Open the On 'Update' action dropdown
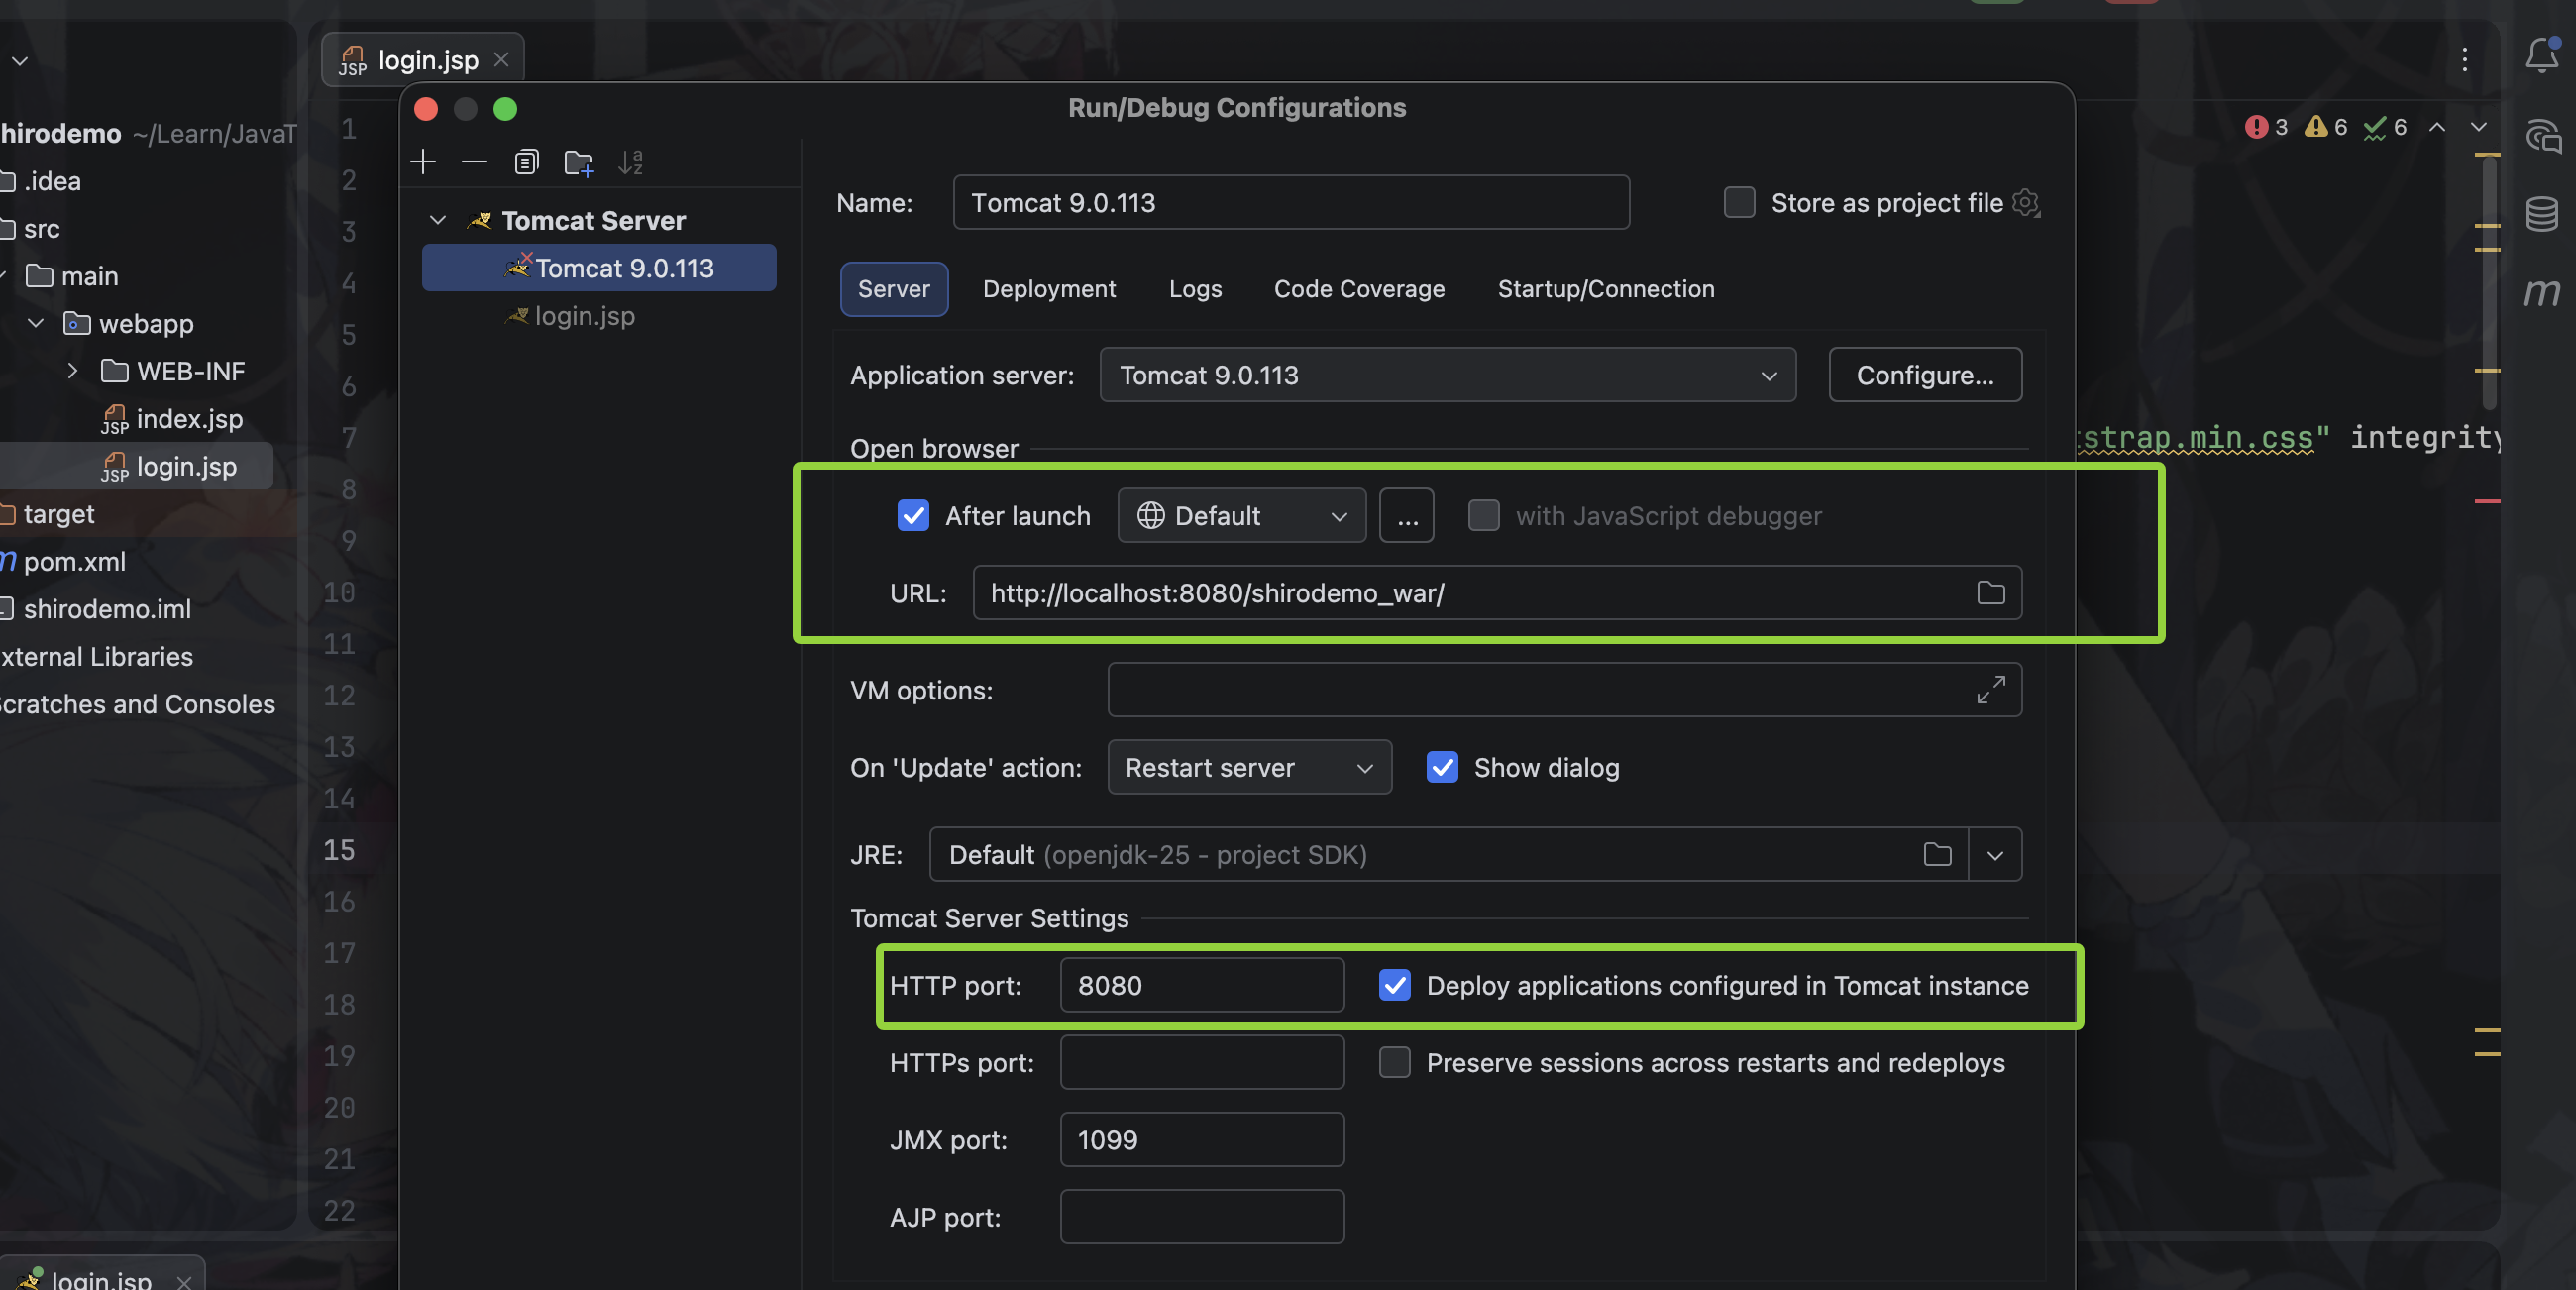The image size is (2576, 1290). (x=1248, y=767)
